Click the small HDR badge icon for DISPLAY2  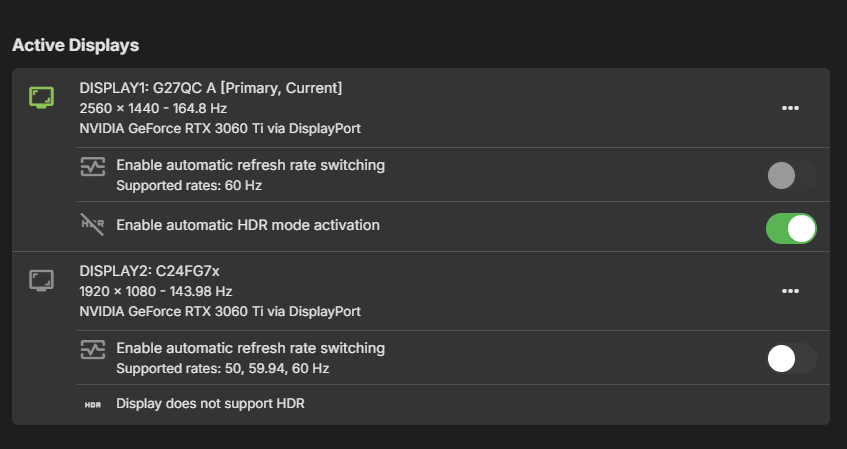coord(93,405)
